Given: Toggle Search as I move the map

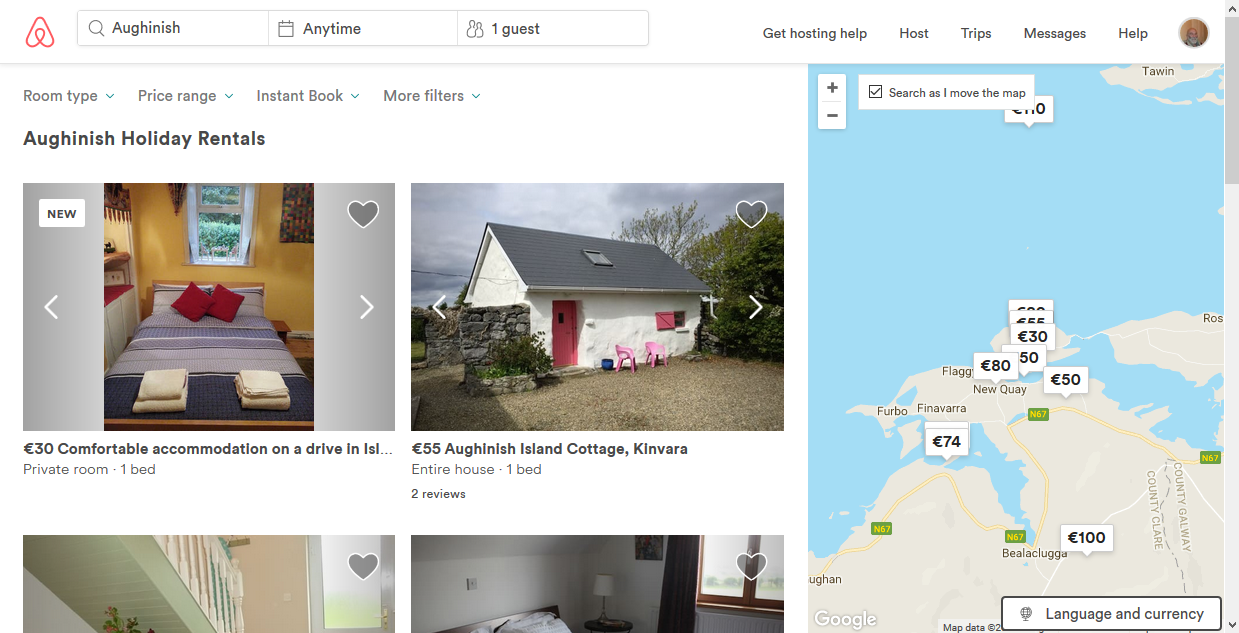Looking at the screenshot, I should (876, 92).
